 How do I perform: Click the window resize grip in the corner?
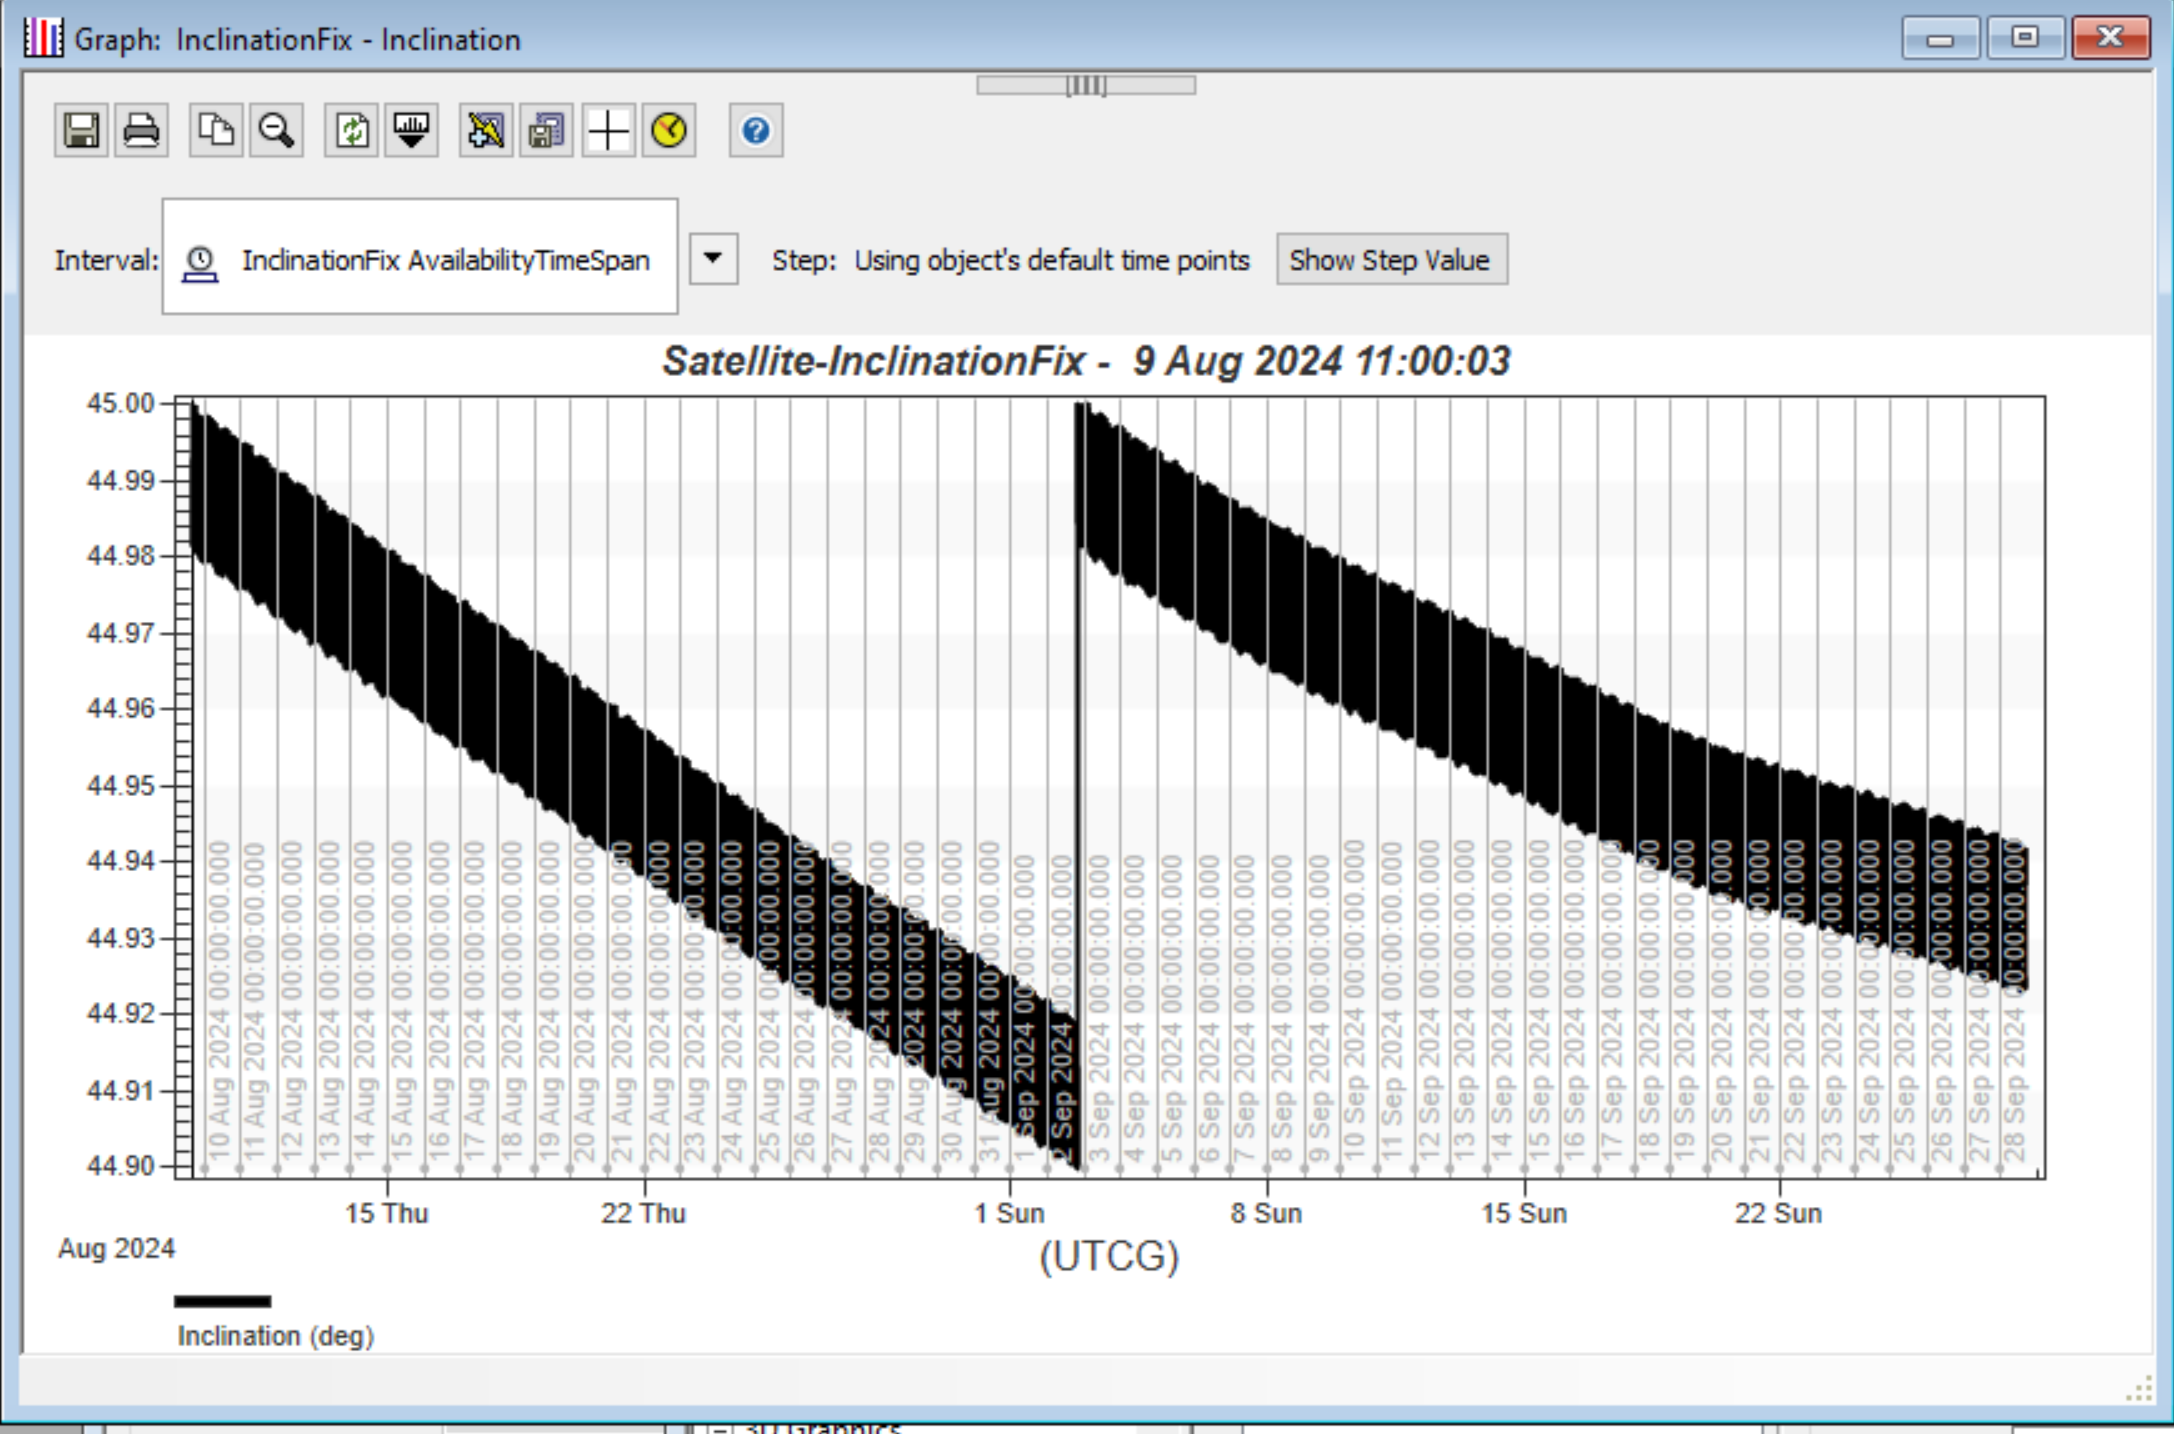(2139, 1389)
